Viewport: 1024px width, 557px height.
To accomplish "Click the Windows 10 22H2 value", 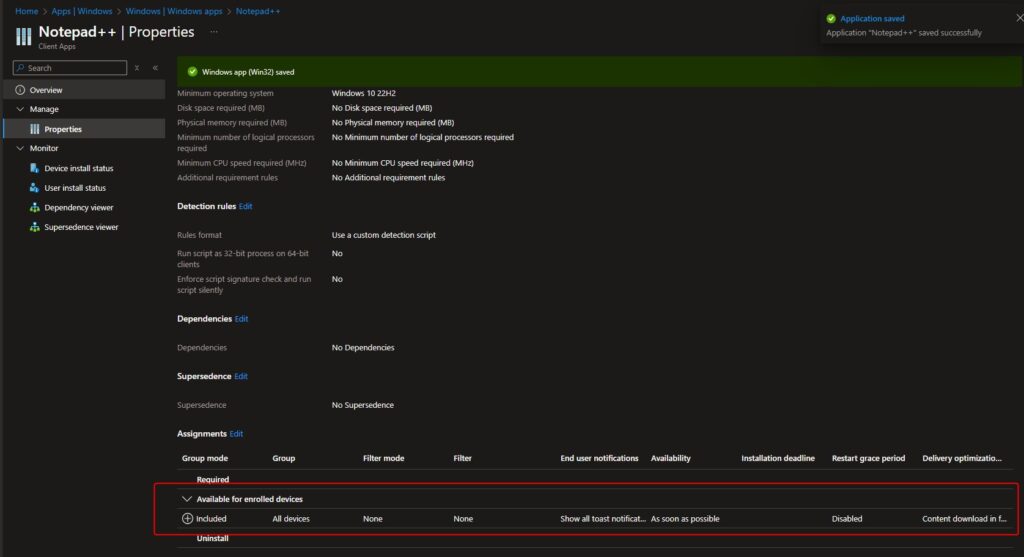I will coord(364,93).
